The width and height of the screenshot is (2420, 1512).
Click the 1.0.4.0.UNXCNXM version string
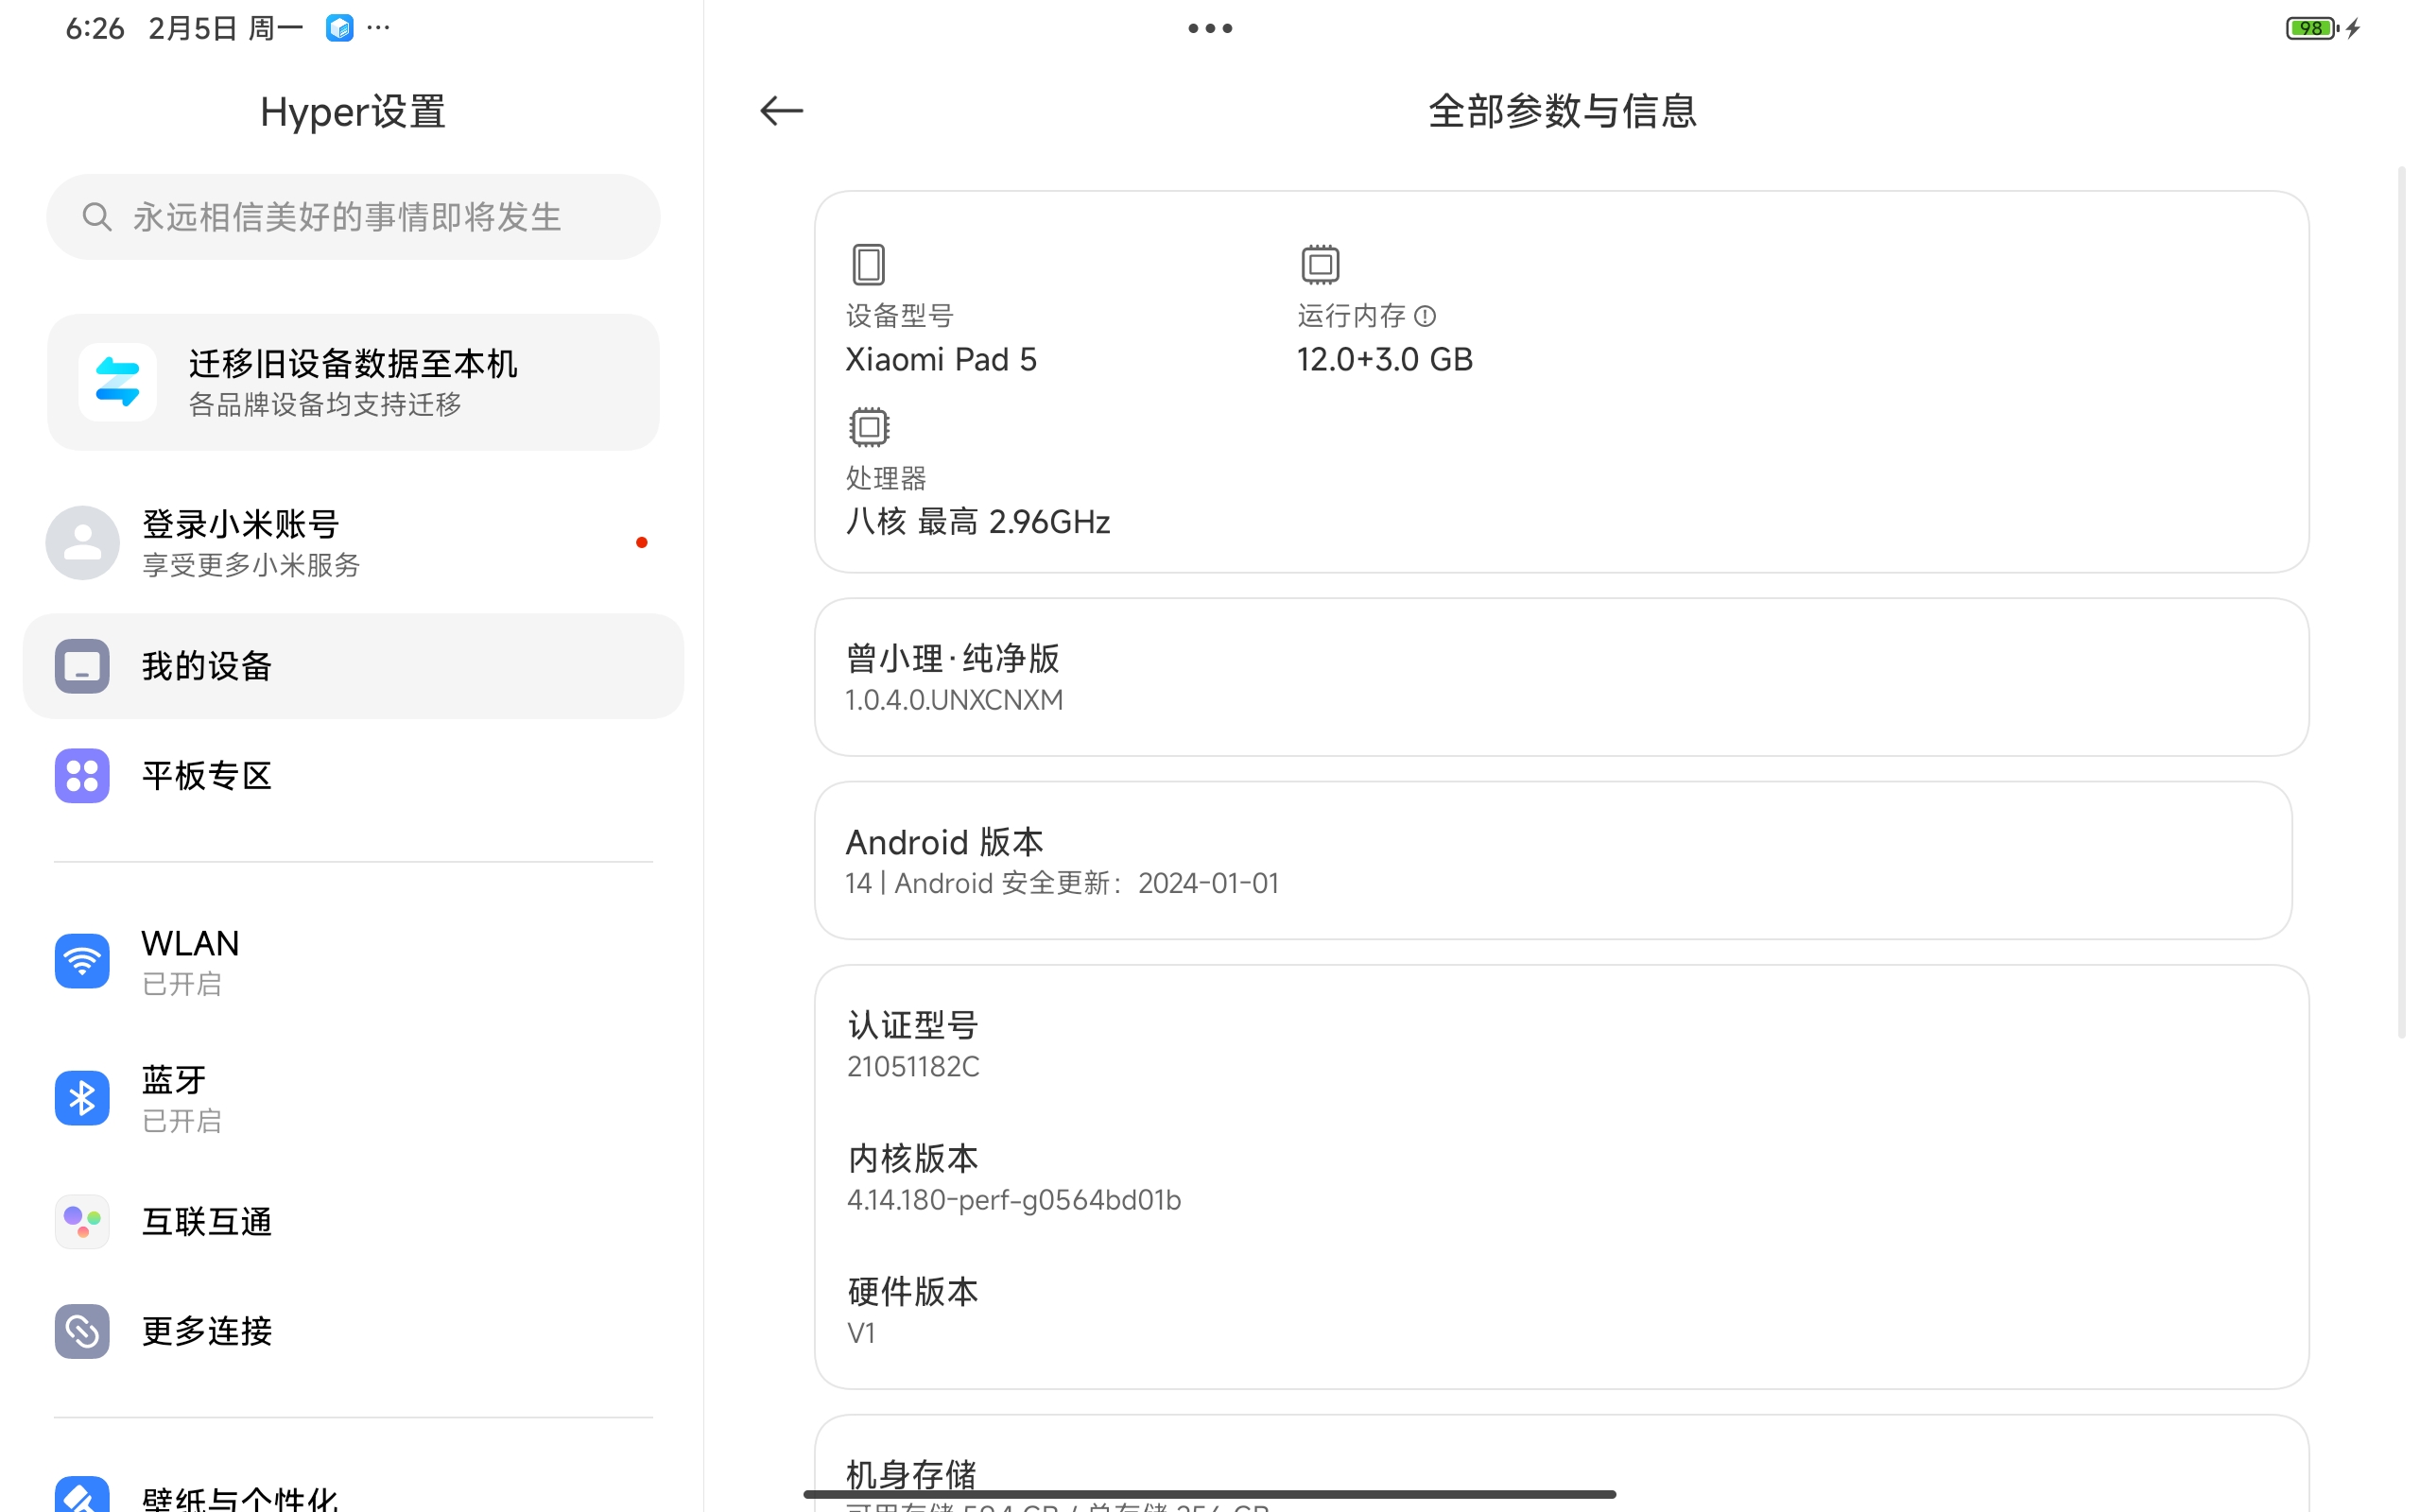click(x=954, y=699)
